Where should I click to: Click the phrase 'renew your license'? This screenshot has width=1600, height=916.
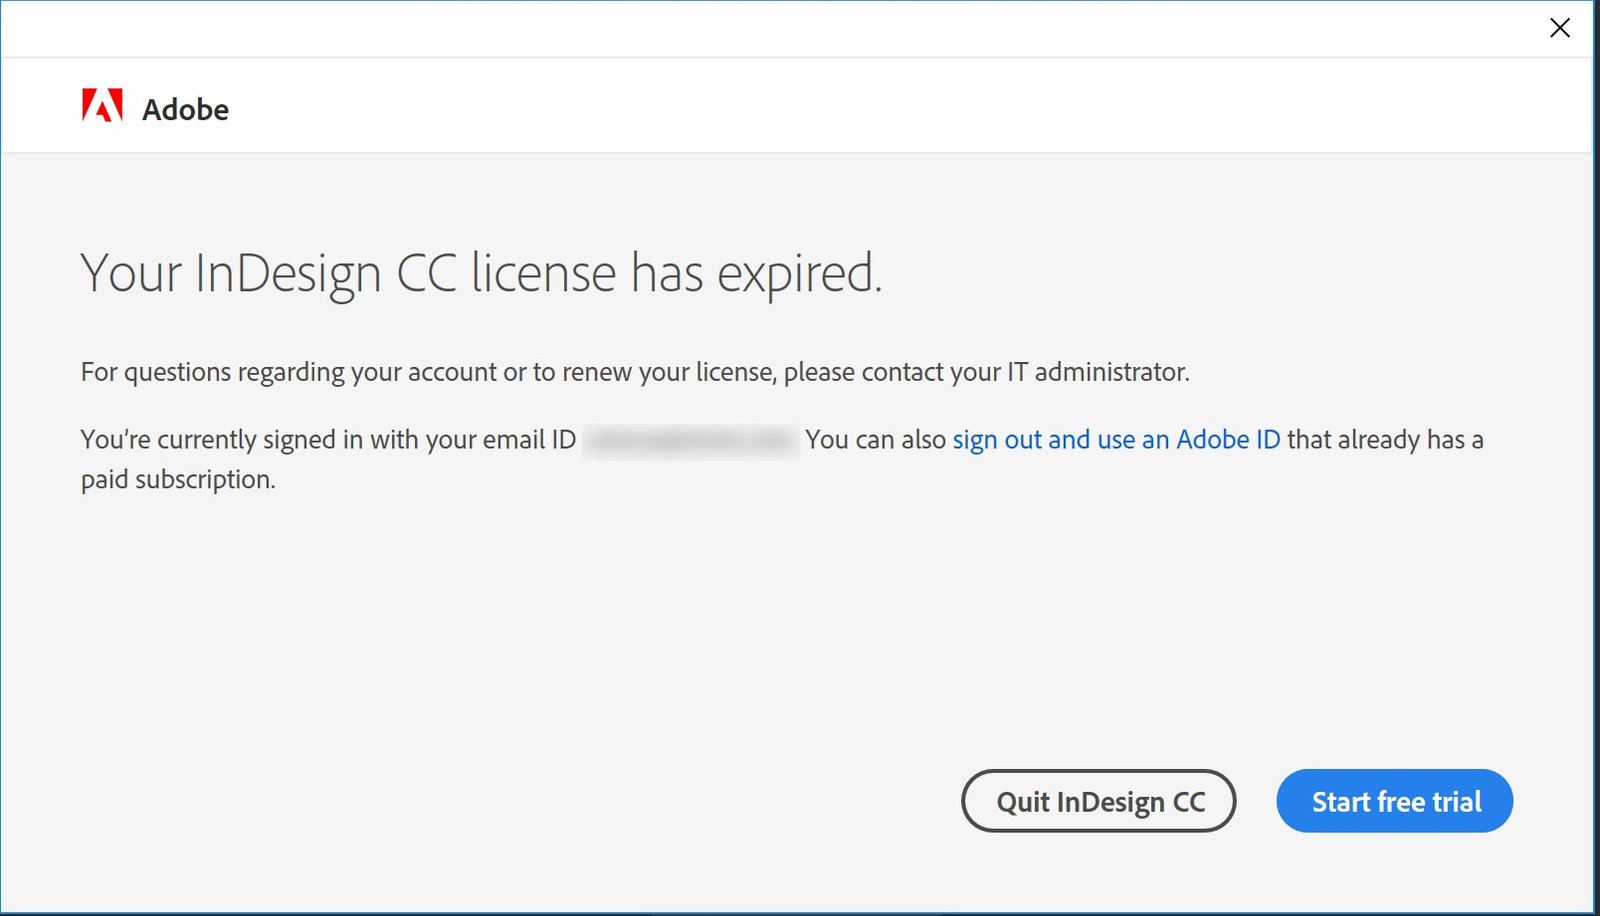(667, 372)
